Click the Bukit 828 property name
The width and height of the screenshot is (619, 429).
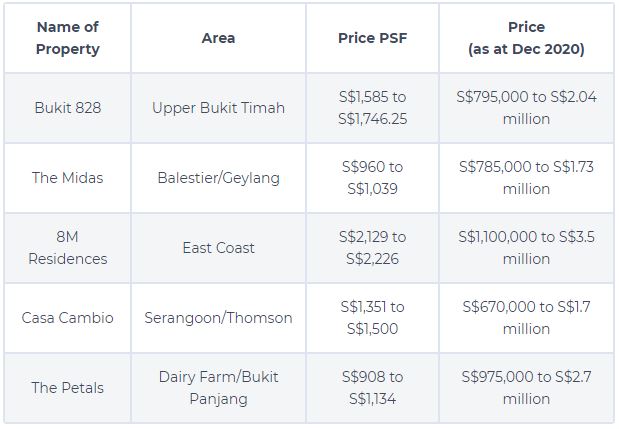point(68,108)
